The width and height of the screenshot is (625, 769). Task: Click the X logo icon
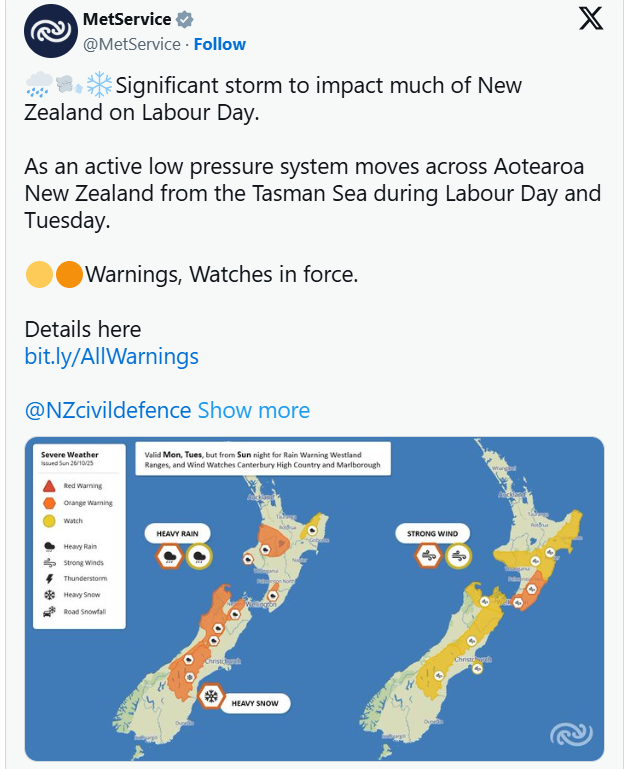[x=591, y=19]
